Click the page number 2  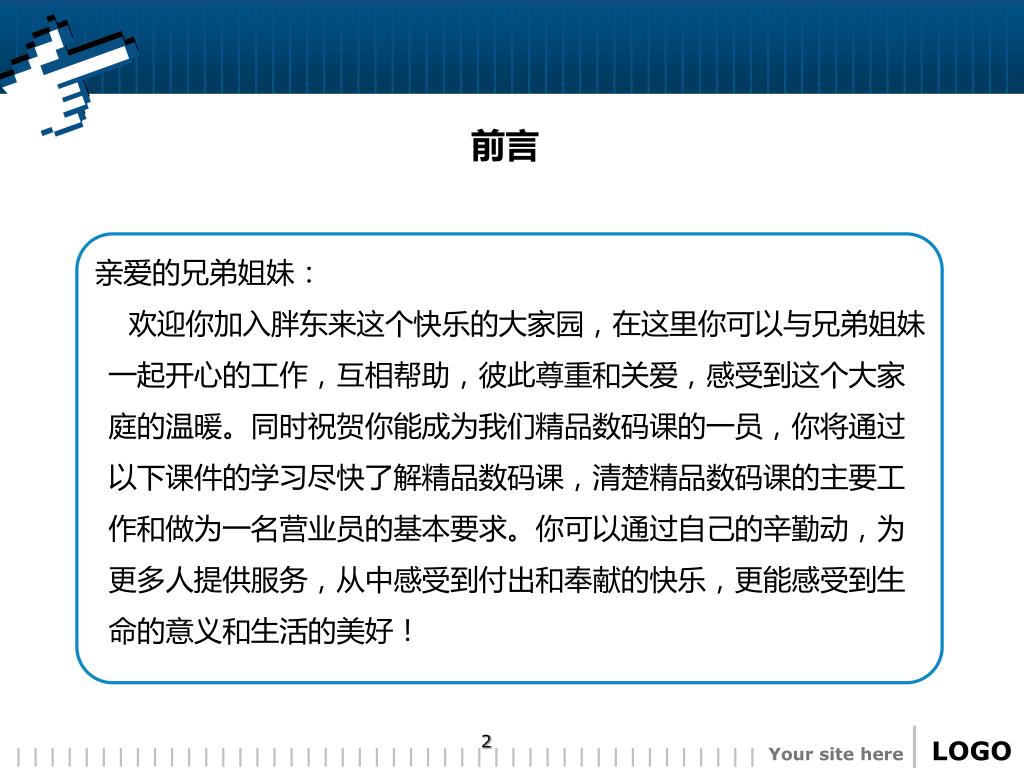tap(487, 741)
